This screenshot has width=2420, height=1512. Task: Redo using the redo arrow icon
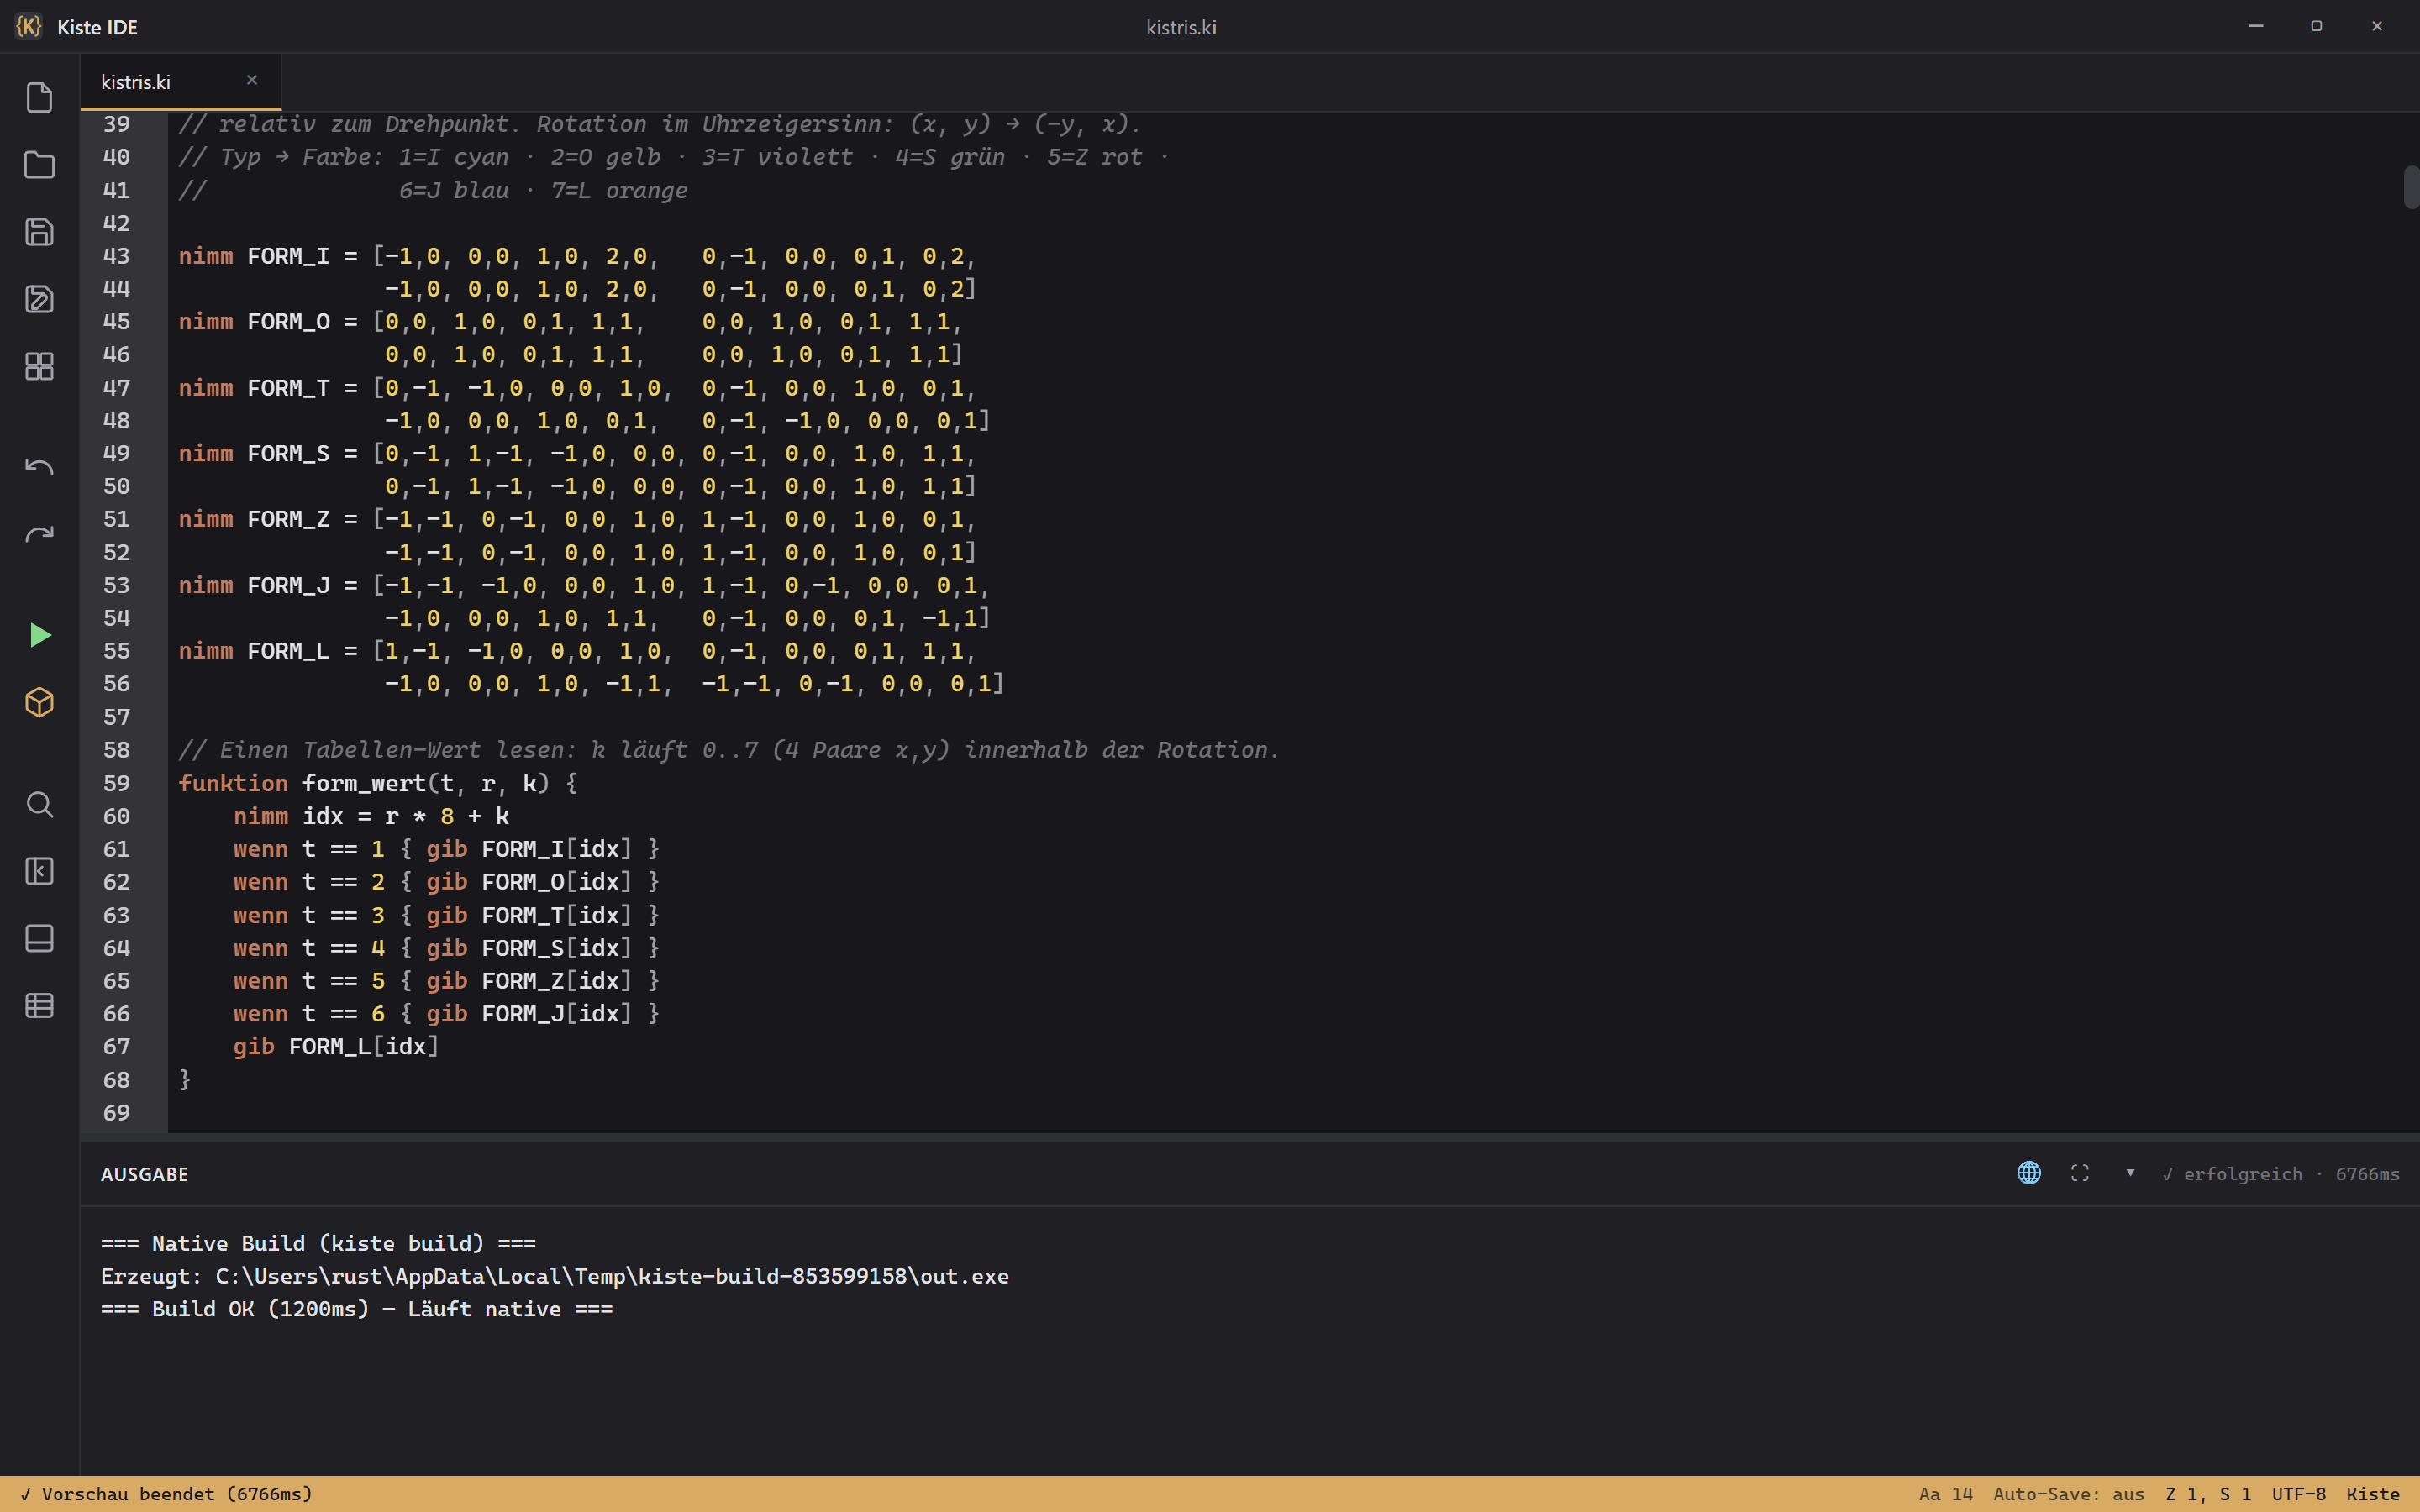point(39,534)
